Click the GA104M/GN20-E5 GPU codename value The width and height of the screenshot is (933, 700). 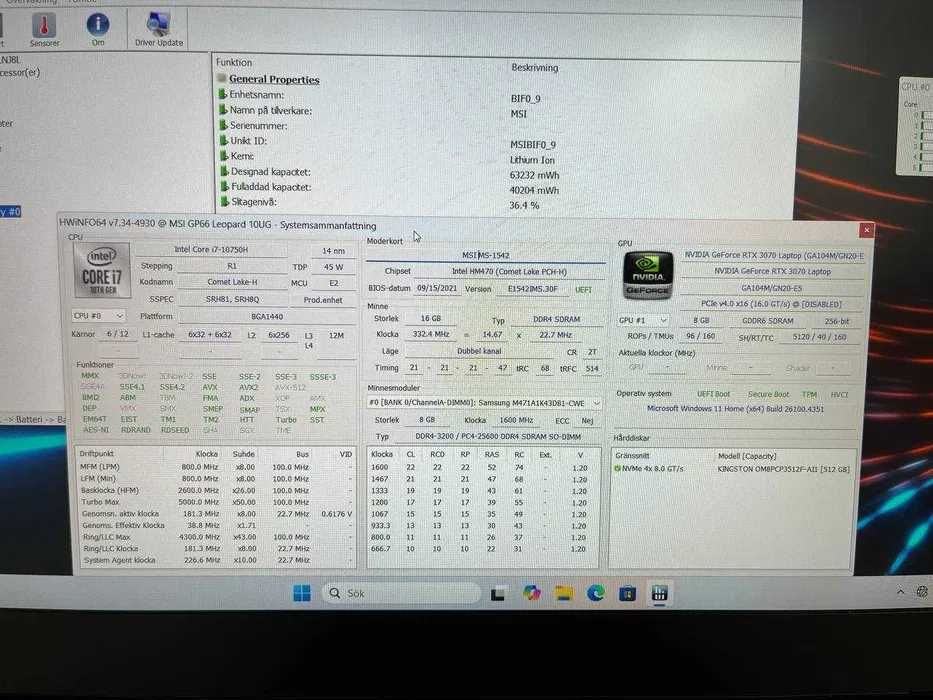[772, 288]
